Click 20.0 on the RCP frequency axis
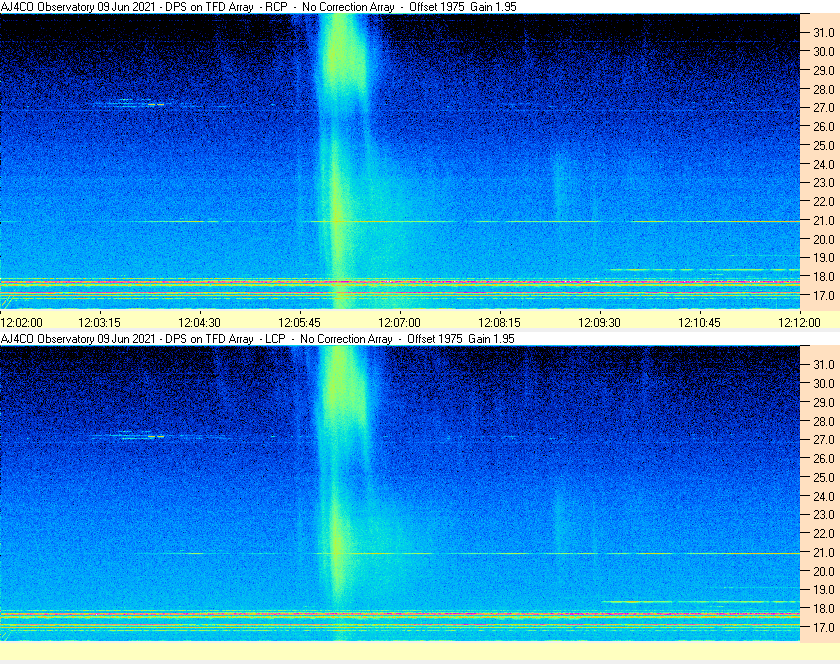840x664 pixels. click(x=824, y=240)
